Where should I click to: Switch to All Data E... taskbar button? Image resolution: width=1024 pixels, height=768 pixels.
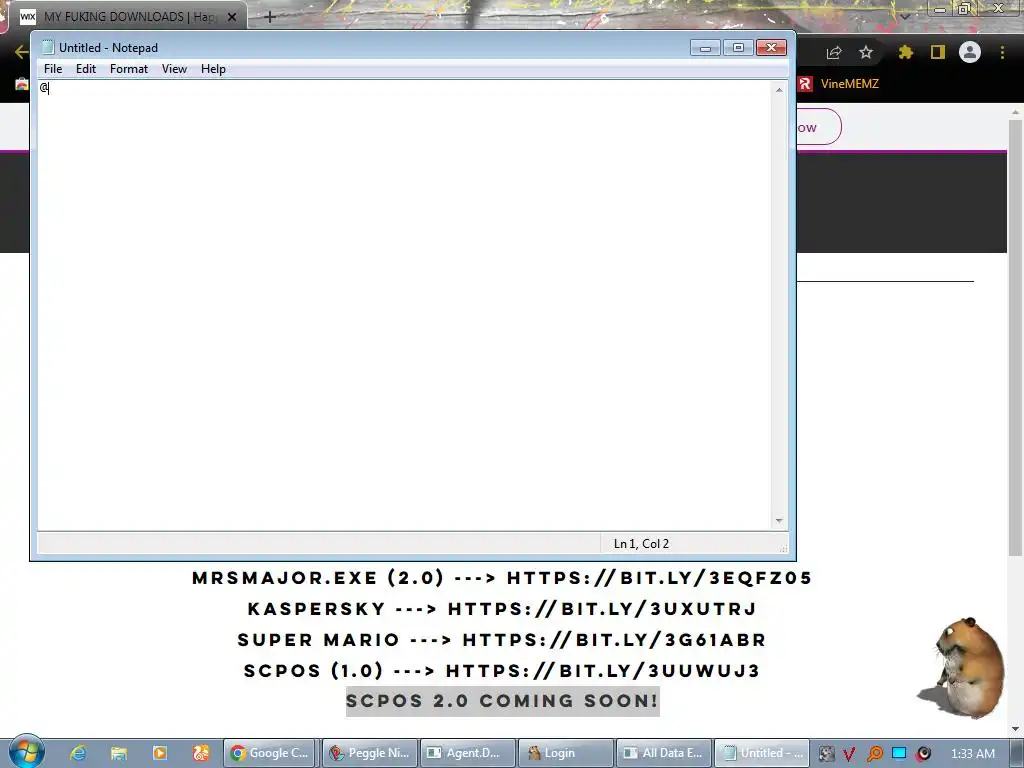(x=664, y=753)
